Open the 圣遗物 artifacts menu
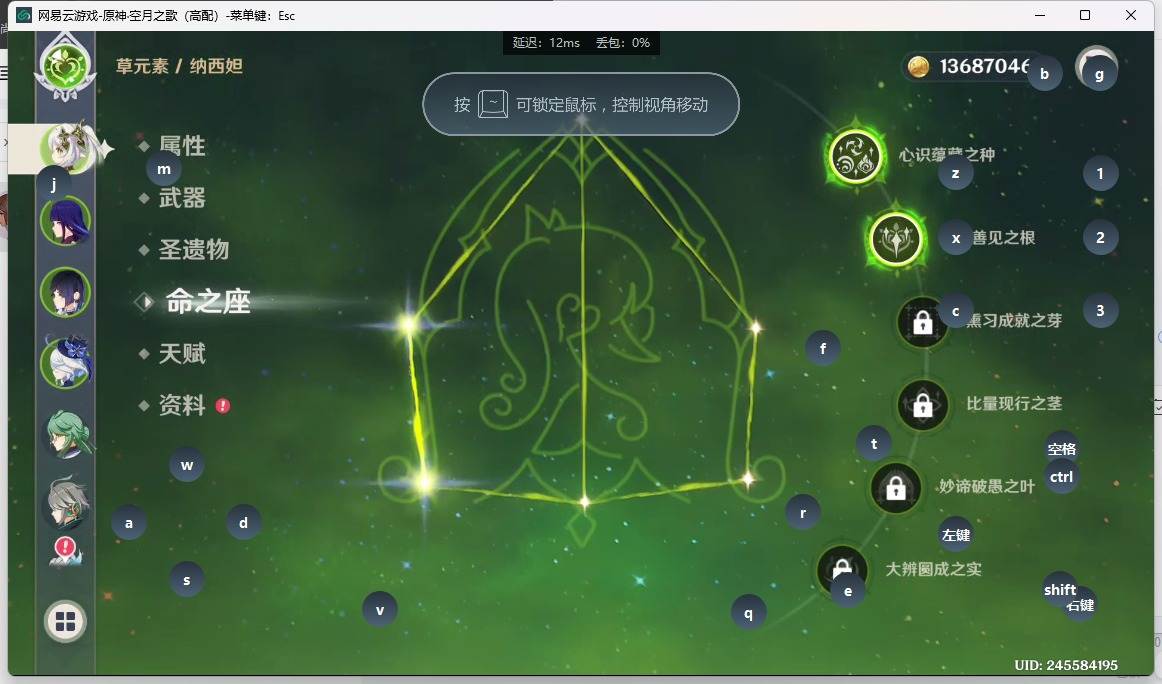The height and width of the screenshot is (684, 1162). [194, 250]
